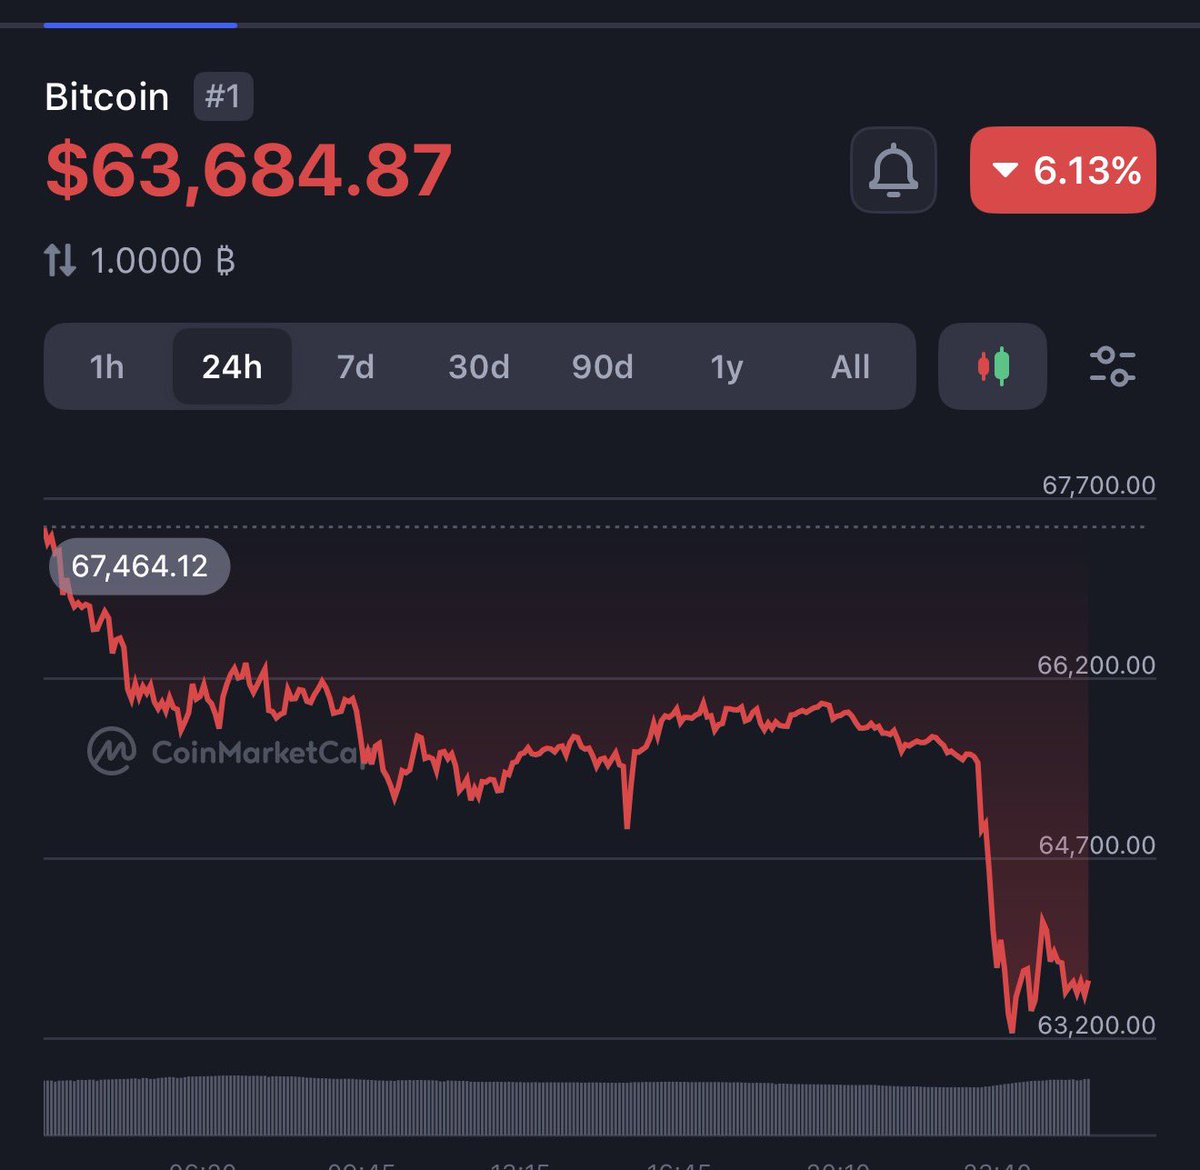
Task: Choose the 90d time range
Action: pos(602,367)
